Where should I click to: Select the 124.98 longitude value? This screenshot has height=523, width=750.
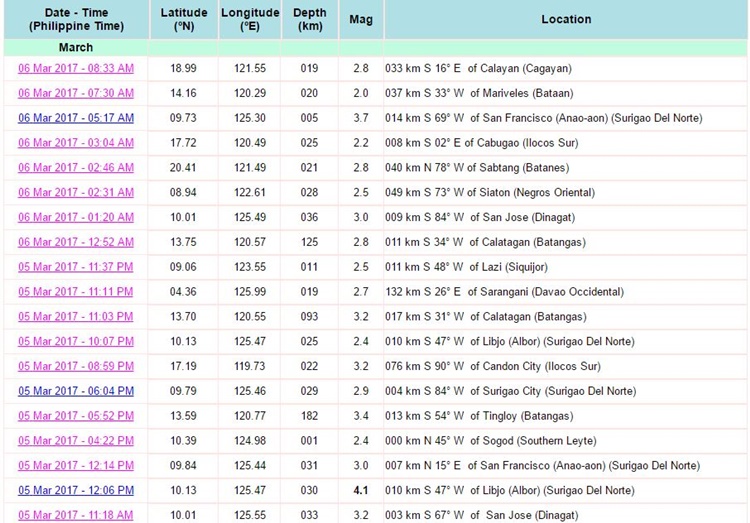250,441
